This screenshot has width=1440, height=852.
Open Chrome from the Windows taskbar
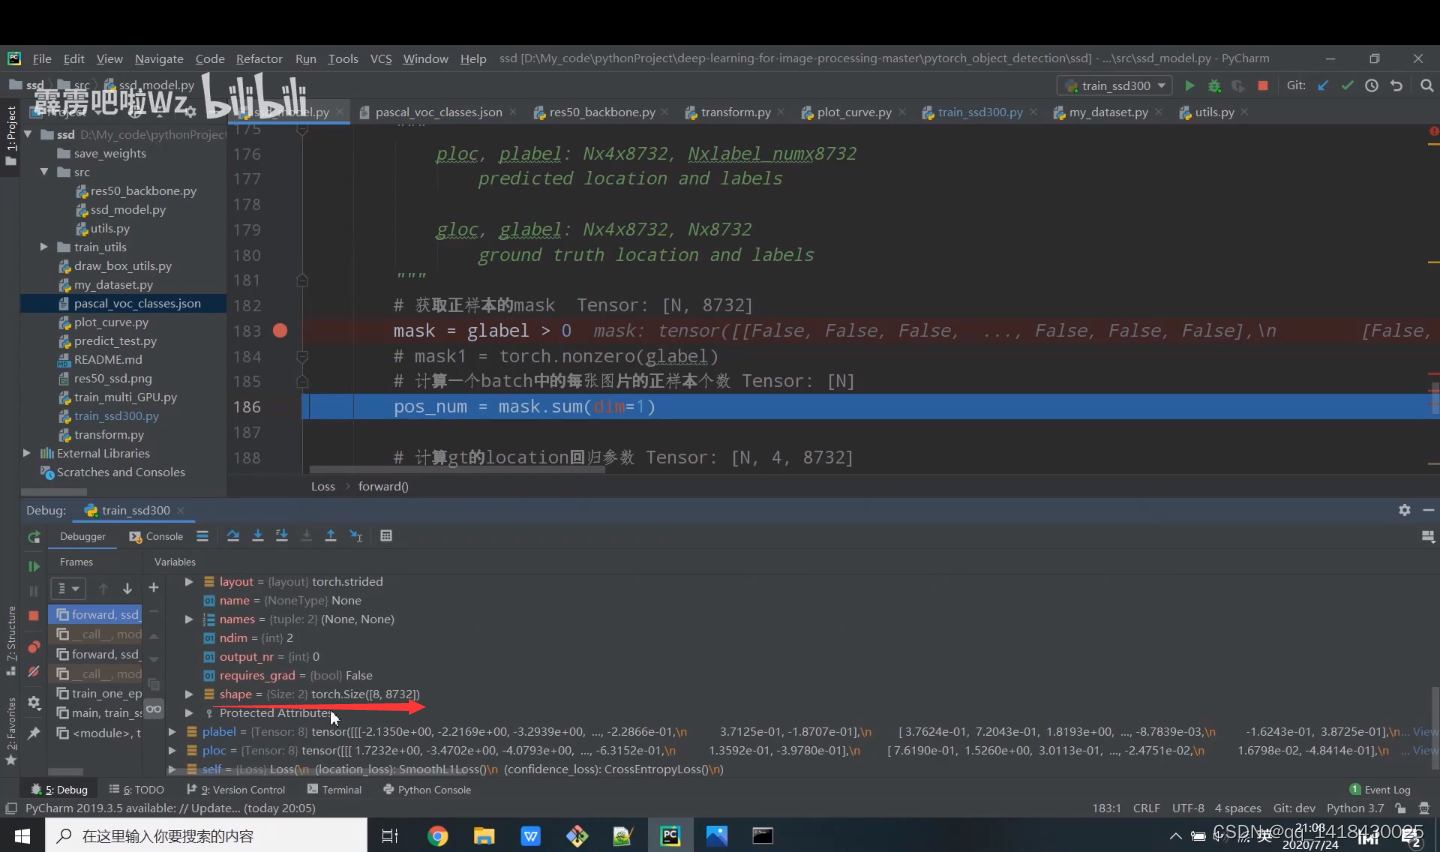(x=437, y=836)
